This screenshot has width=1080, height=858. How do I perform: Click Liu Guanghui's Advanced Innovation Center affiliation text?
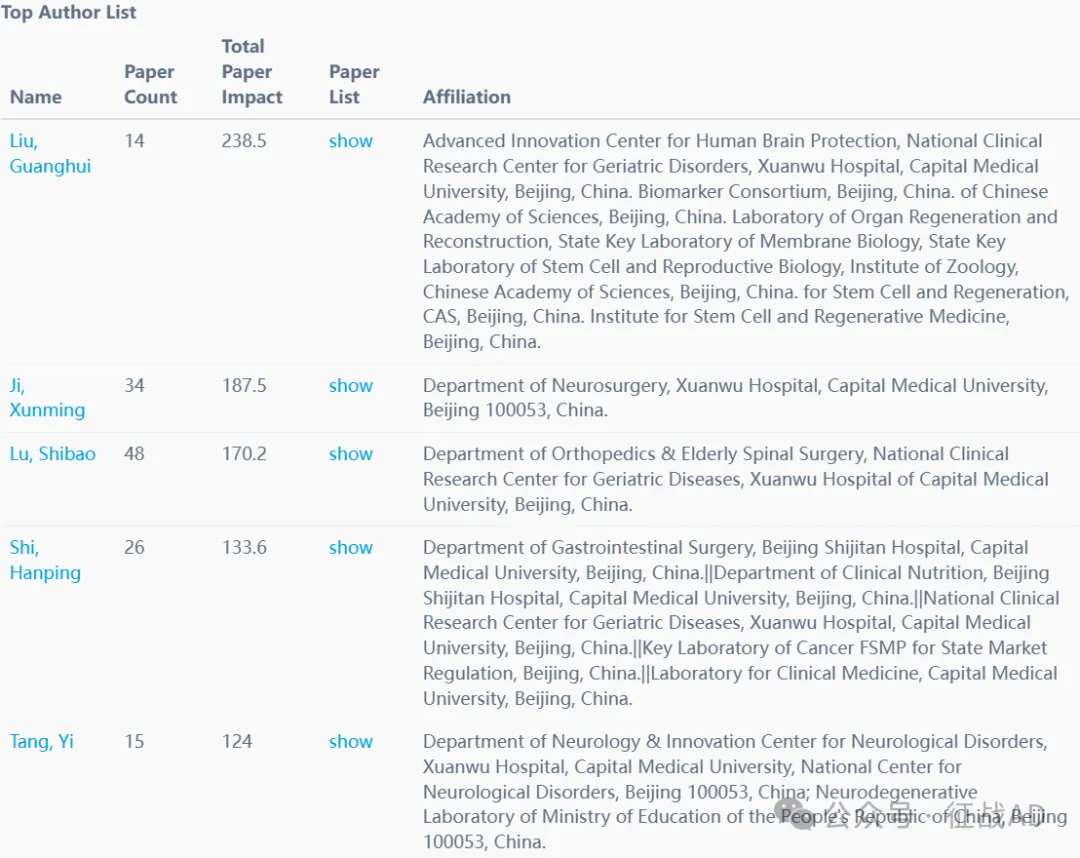click(x=746, y=241)
